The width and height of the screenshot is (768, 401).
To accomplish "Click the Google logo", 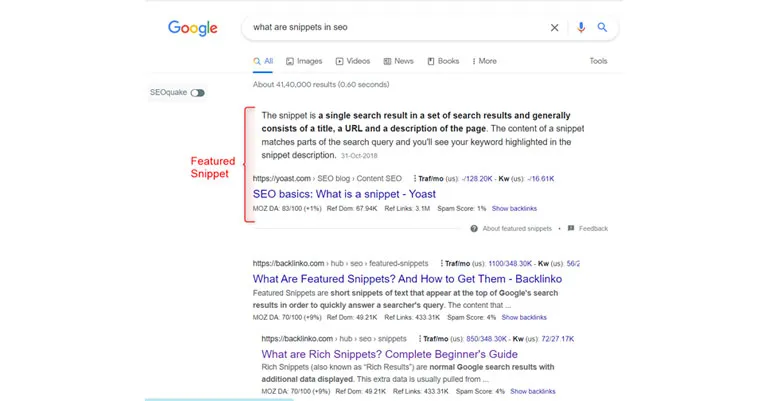I will 192,28.
